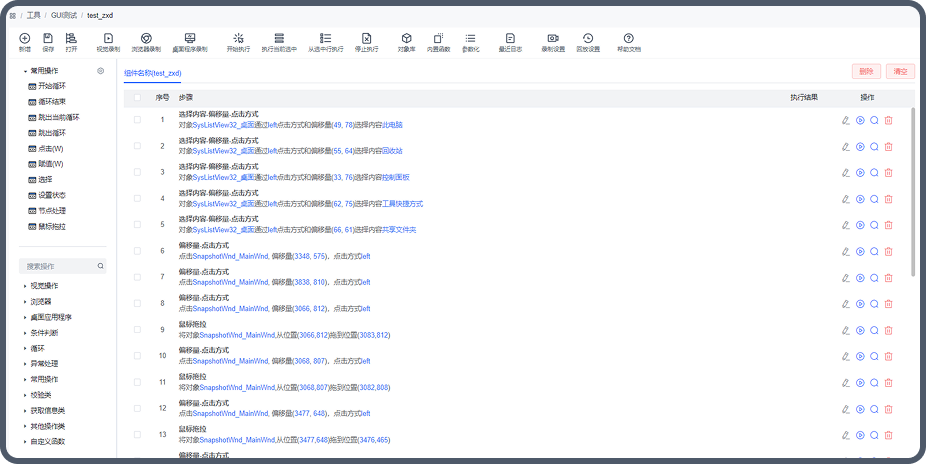Expand the 视觉操作 category
This screenshot has width=926, height=464.
point(44,286)
